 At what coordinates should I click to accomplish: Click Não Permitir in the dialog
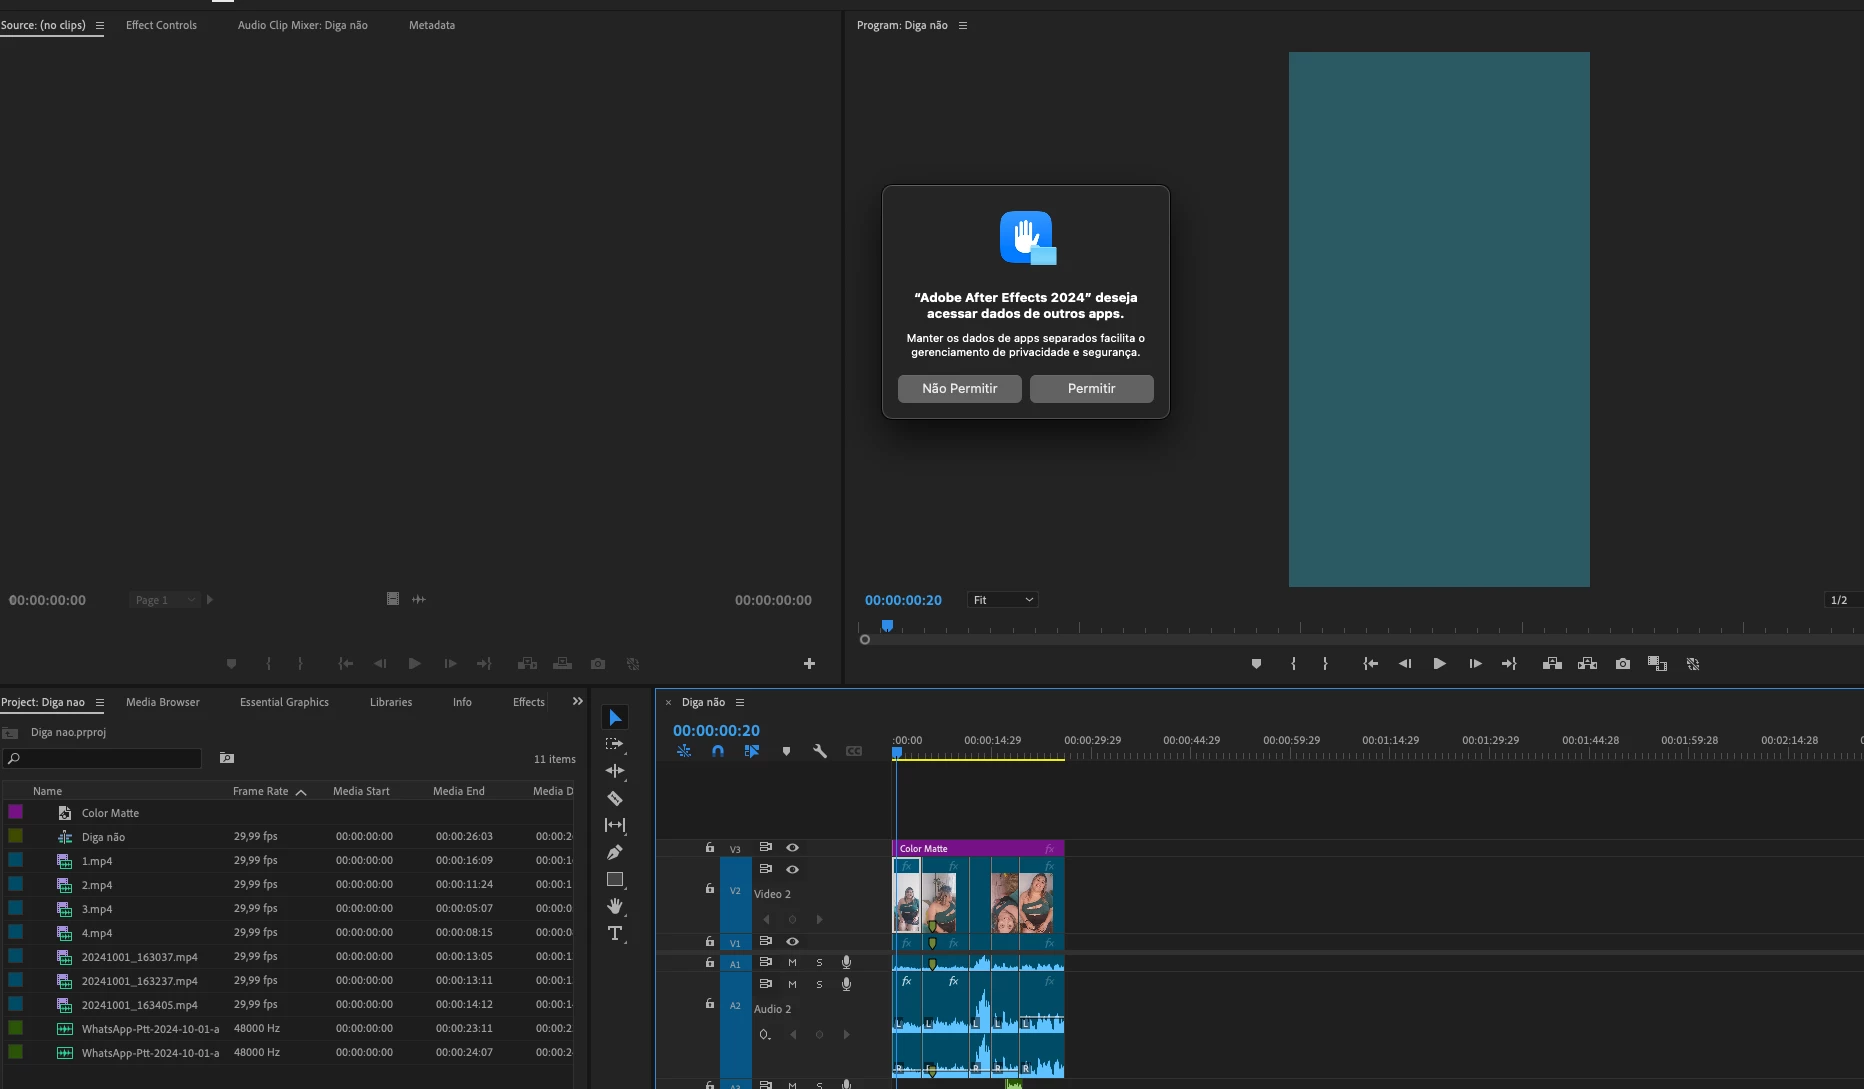pyautogui.click(x=959, y=389)
